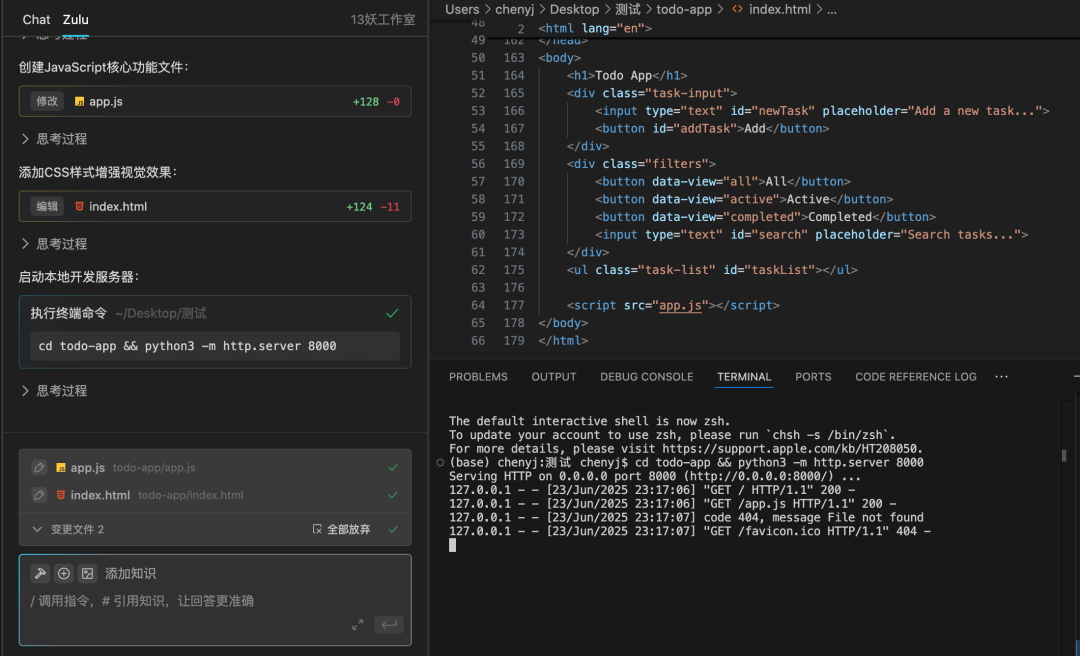Viewport: 1080px width, 656px height.
Task: Click the sticky html lang="en" line
Action: point(595,28)
